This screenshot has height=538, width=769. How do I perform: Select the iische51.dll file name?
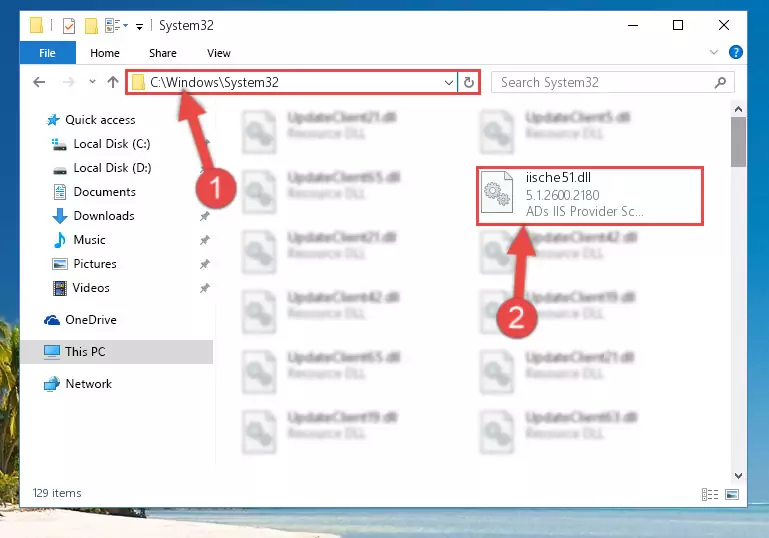[558, 178]
